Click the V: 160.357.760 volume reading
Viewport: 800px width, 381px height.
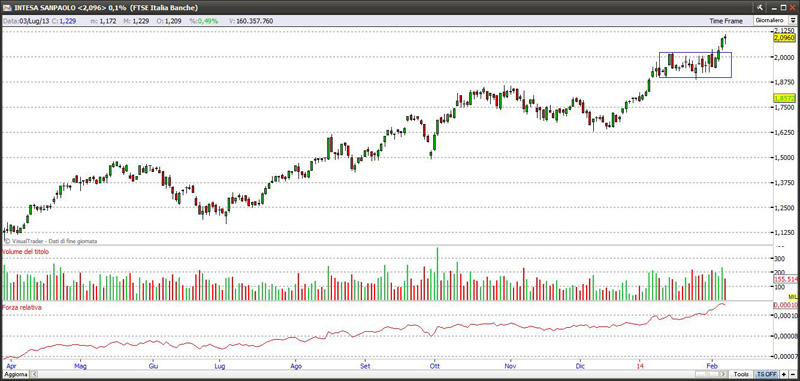251,21
